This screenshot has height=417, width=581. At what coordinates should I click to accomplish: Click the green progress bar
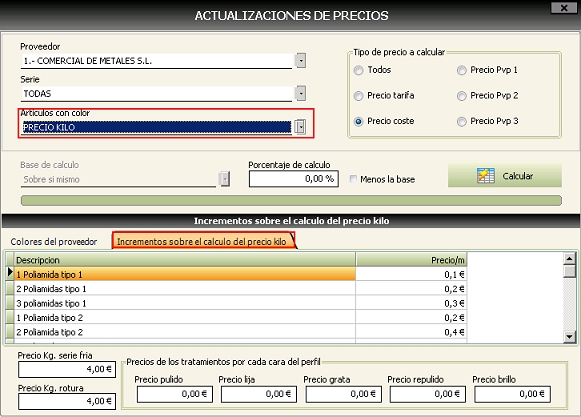coord(291,201)
